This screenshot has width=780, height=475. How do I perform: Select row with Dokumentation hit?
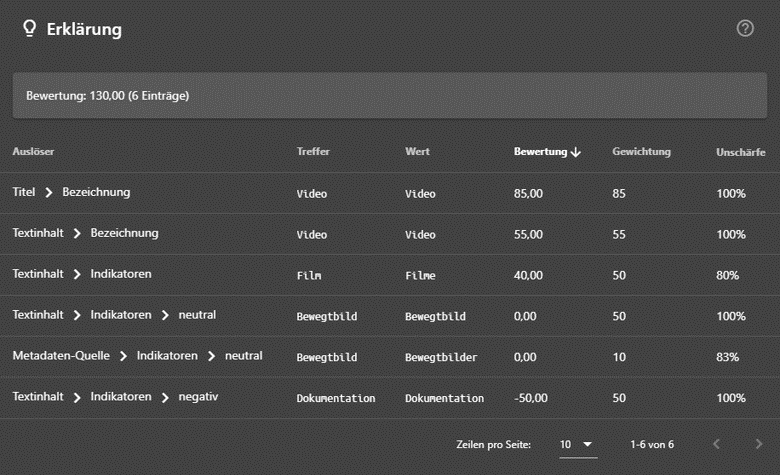[390, 397]
